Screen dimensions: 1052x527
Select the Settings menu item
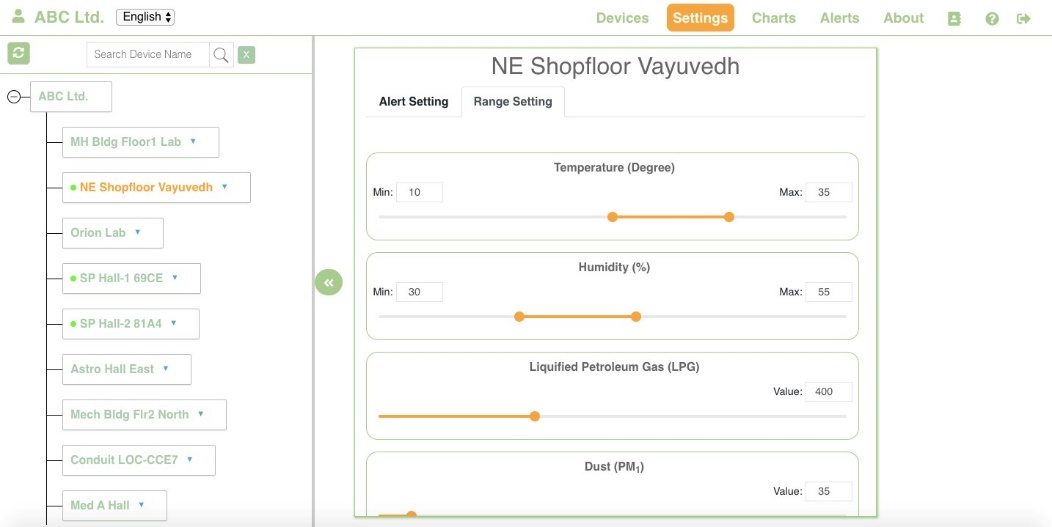700,18
